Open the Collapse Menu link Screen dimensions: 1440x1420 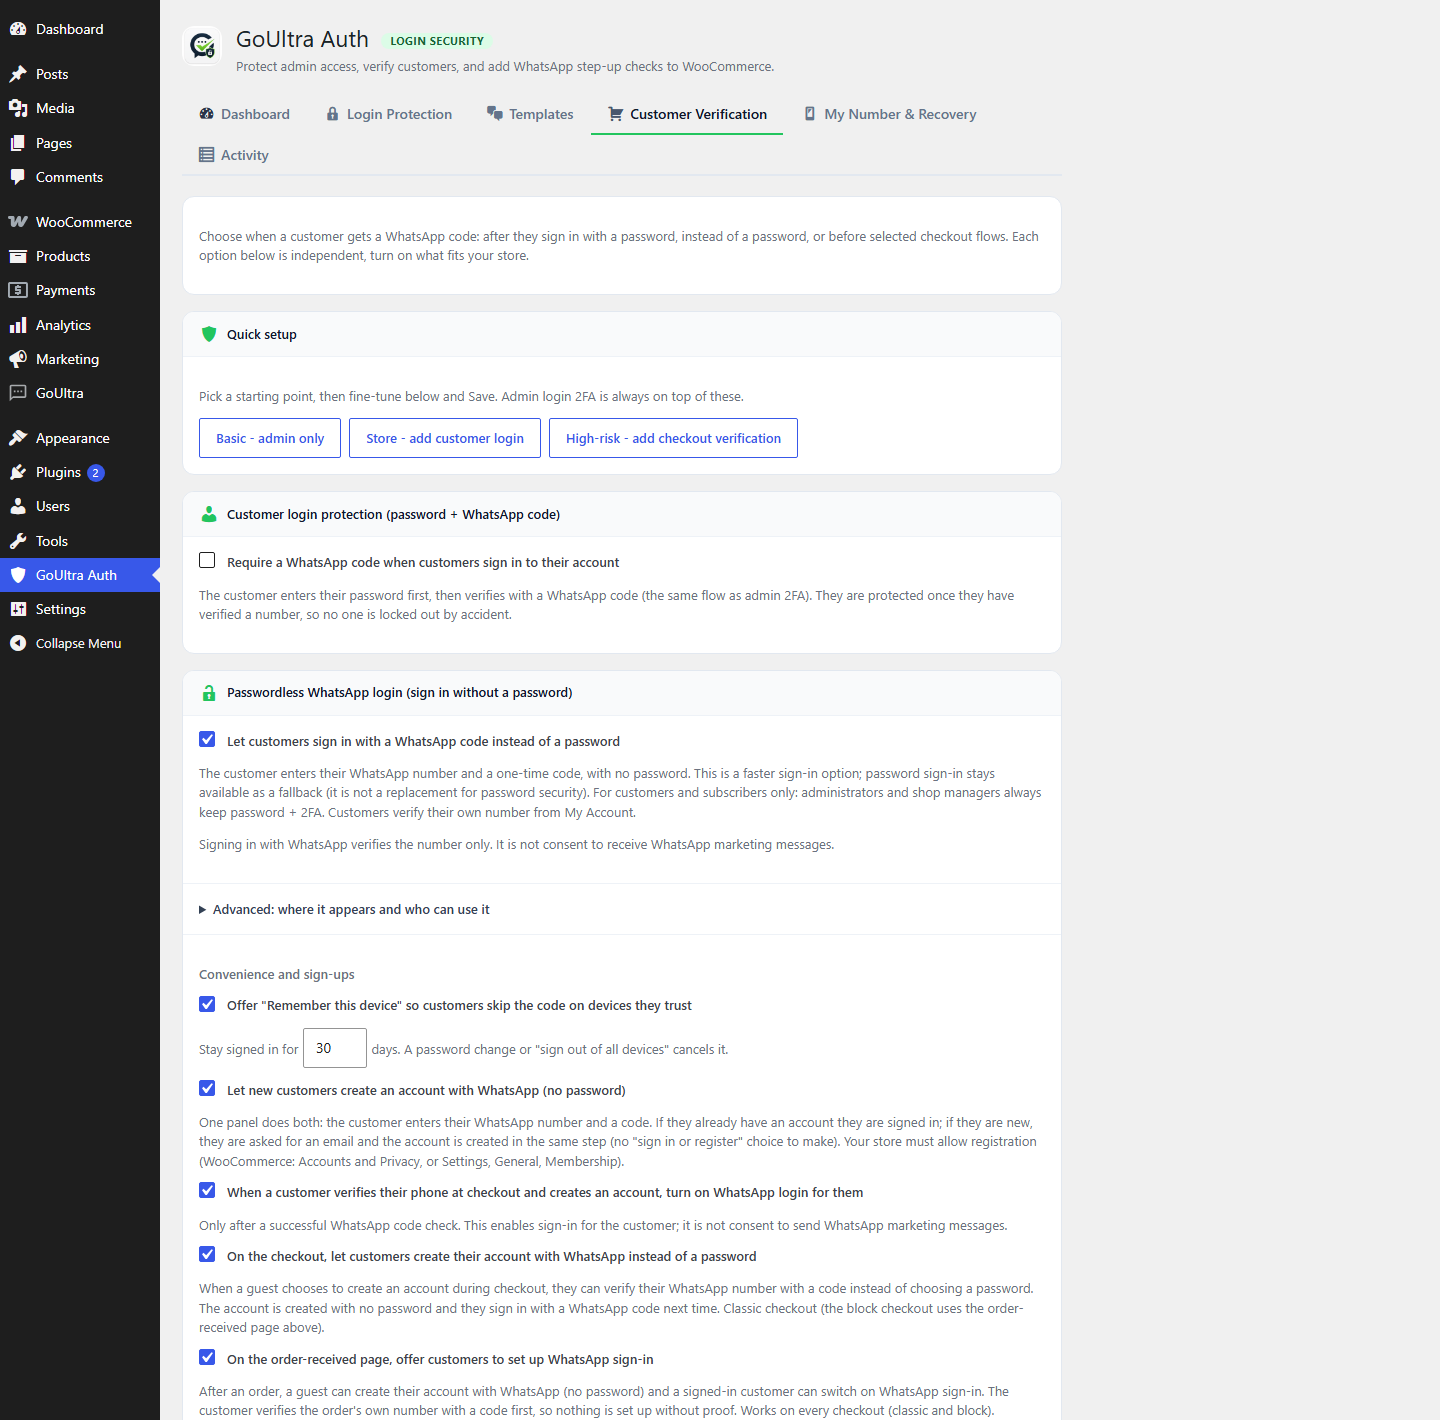(x=80, y=643)
